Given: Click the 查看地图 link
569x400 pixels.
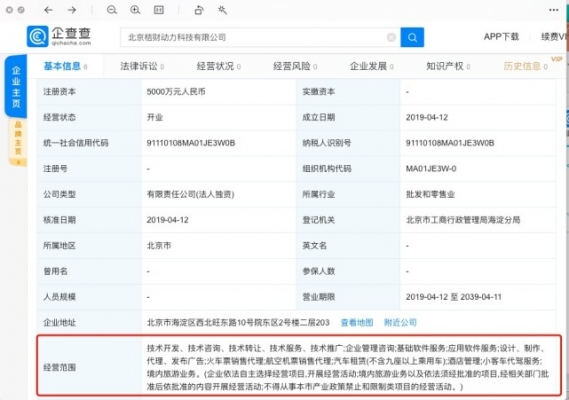Looking at the screenshot, I should [x=357, y=322].
